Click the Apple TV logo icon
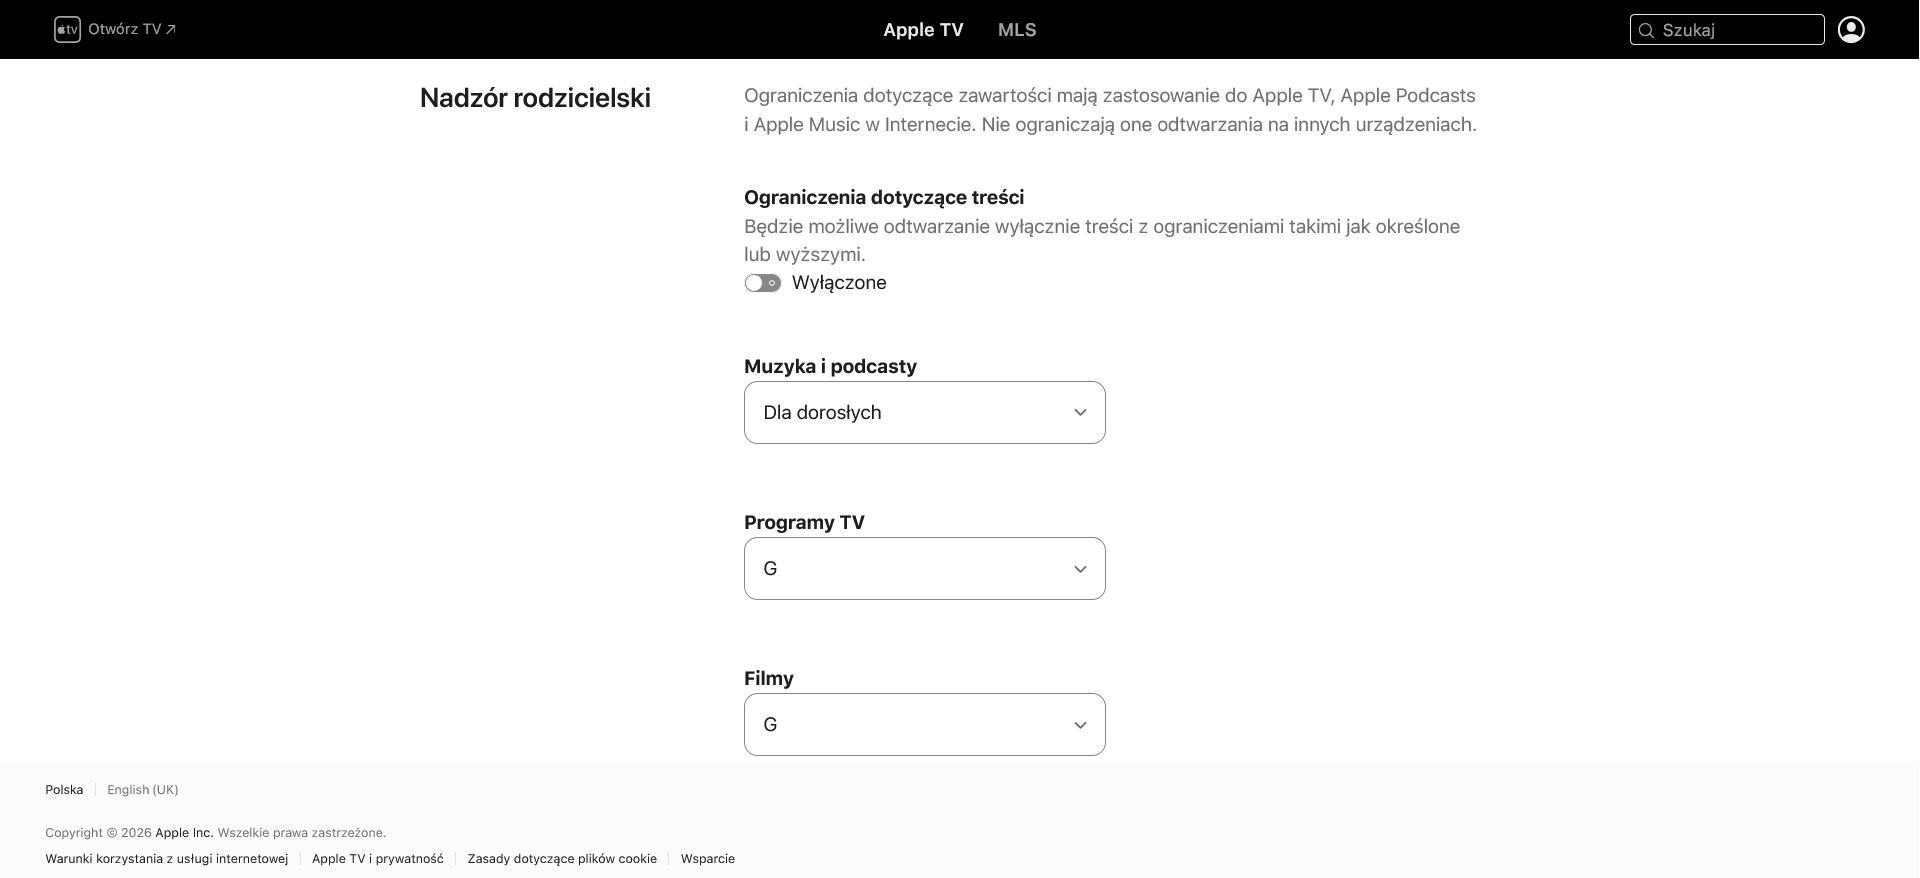 point(67,29)
